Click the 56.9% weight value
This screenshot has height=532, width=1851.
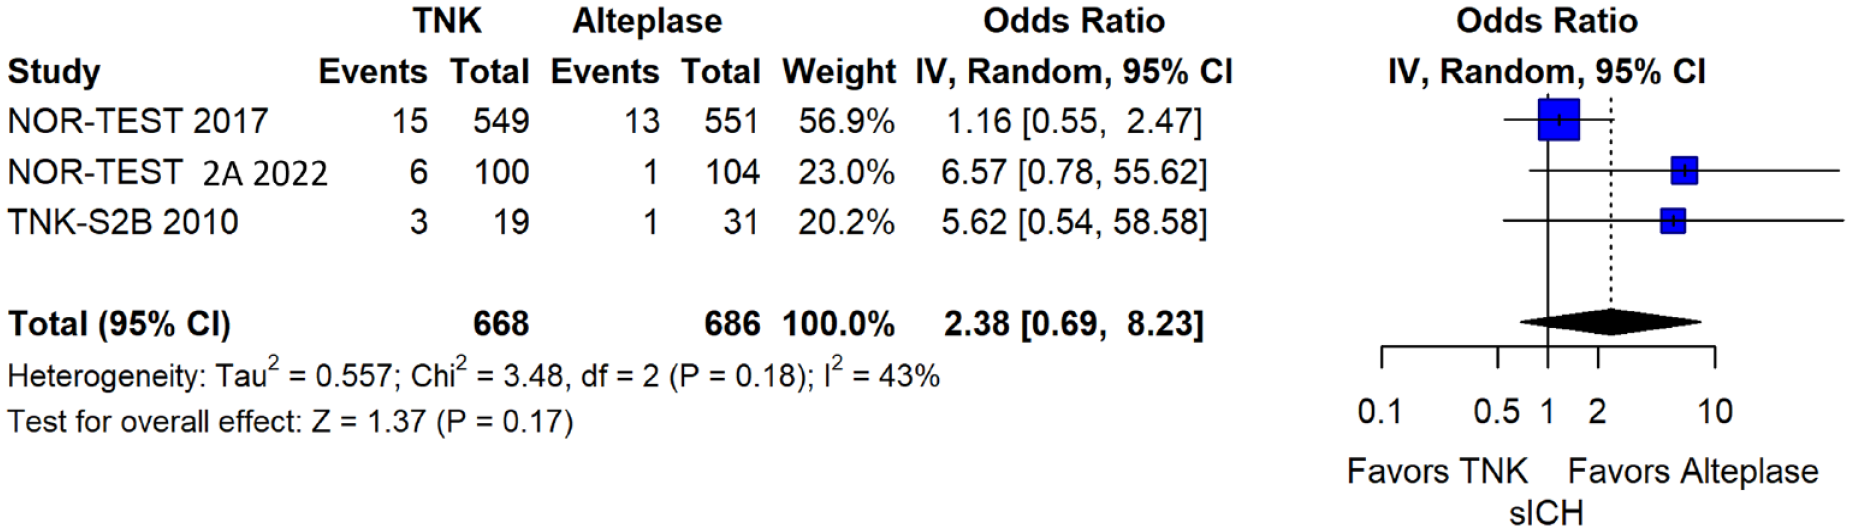pyautogui.click(x=846, y=122)
